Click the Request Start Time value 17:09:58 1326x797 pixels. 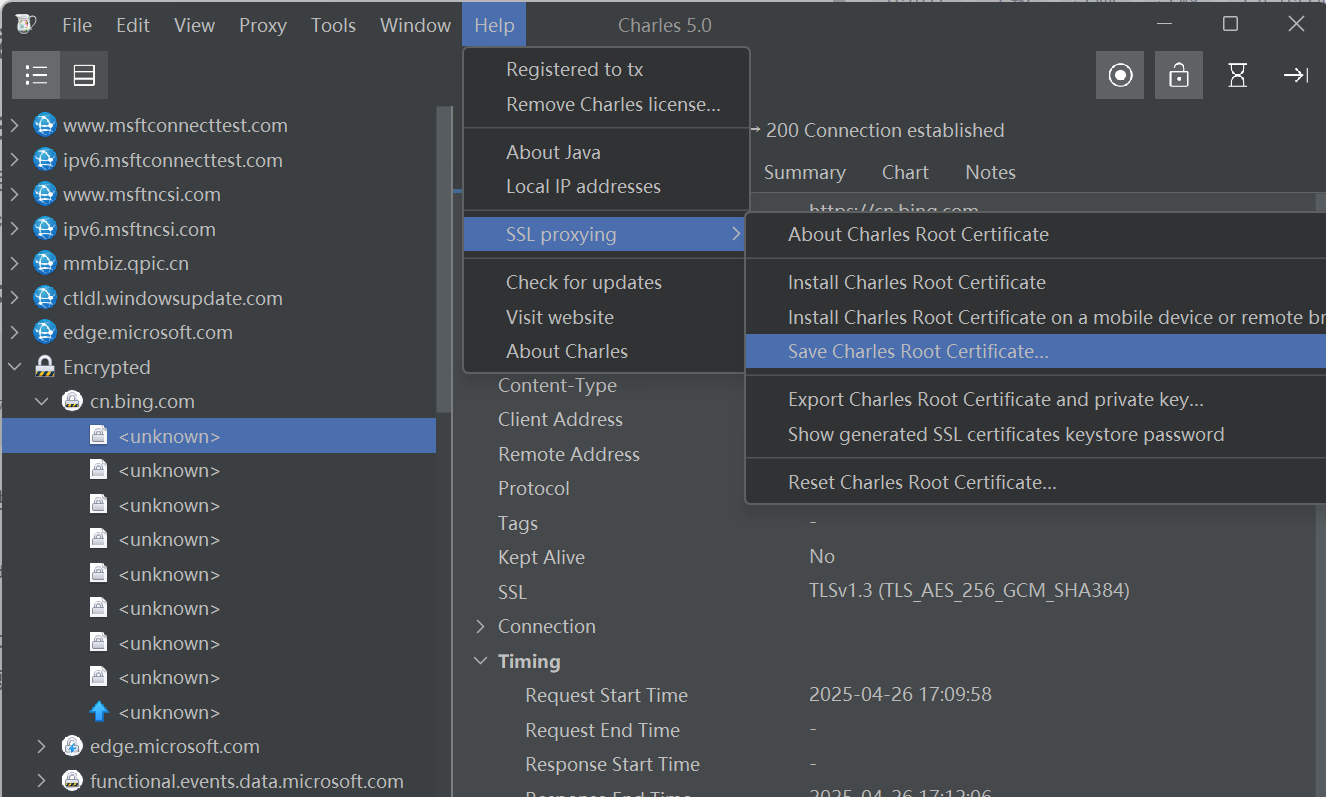tap(900, 694)
